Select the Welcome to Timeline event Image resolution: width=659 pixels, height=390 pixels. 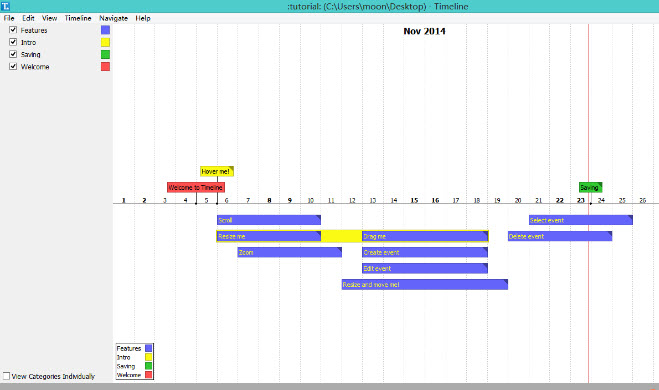pyautogui.click(x=196, y=187)
